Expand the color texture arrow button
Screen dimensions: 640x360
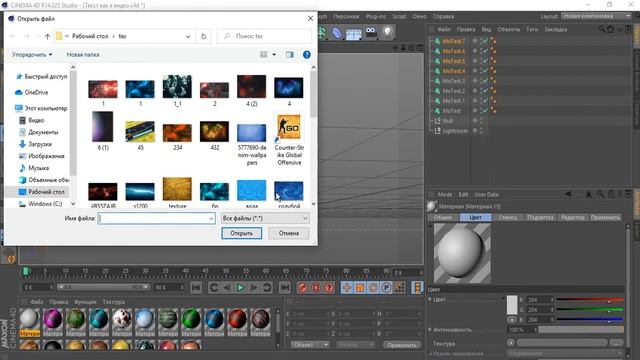tap(511, 342)
